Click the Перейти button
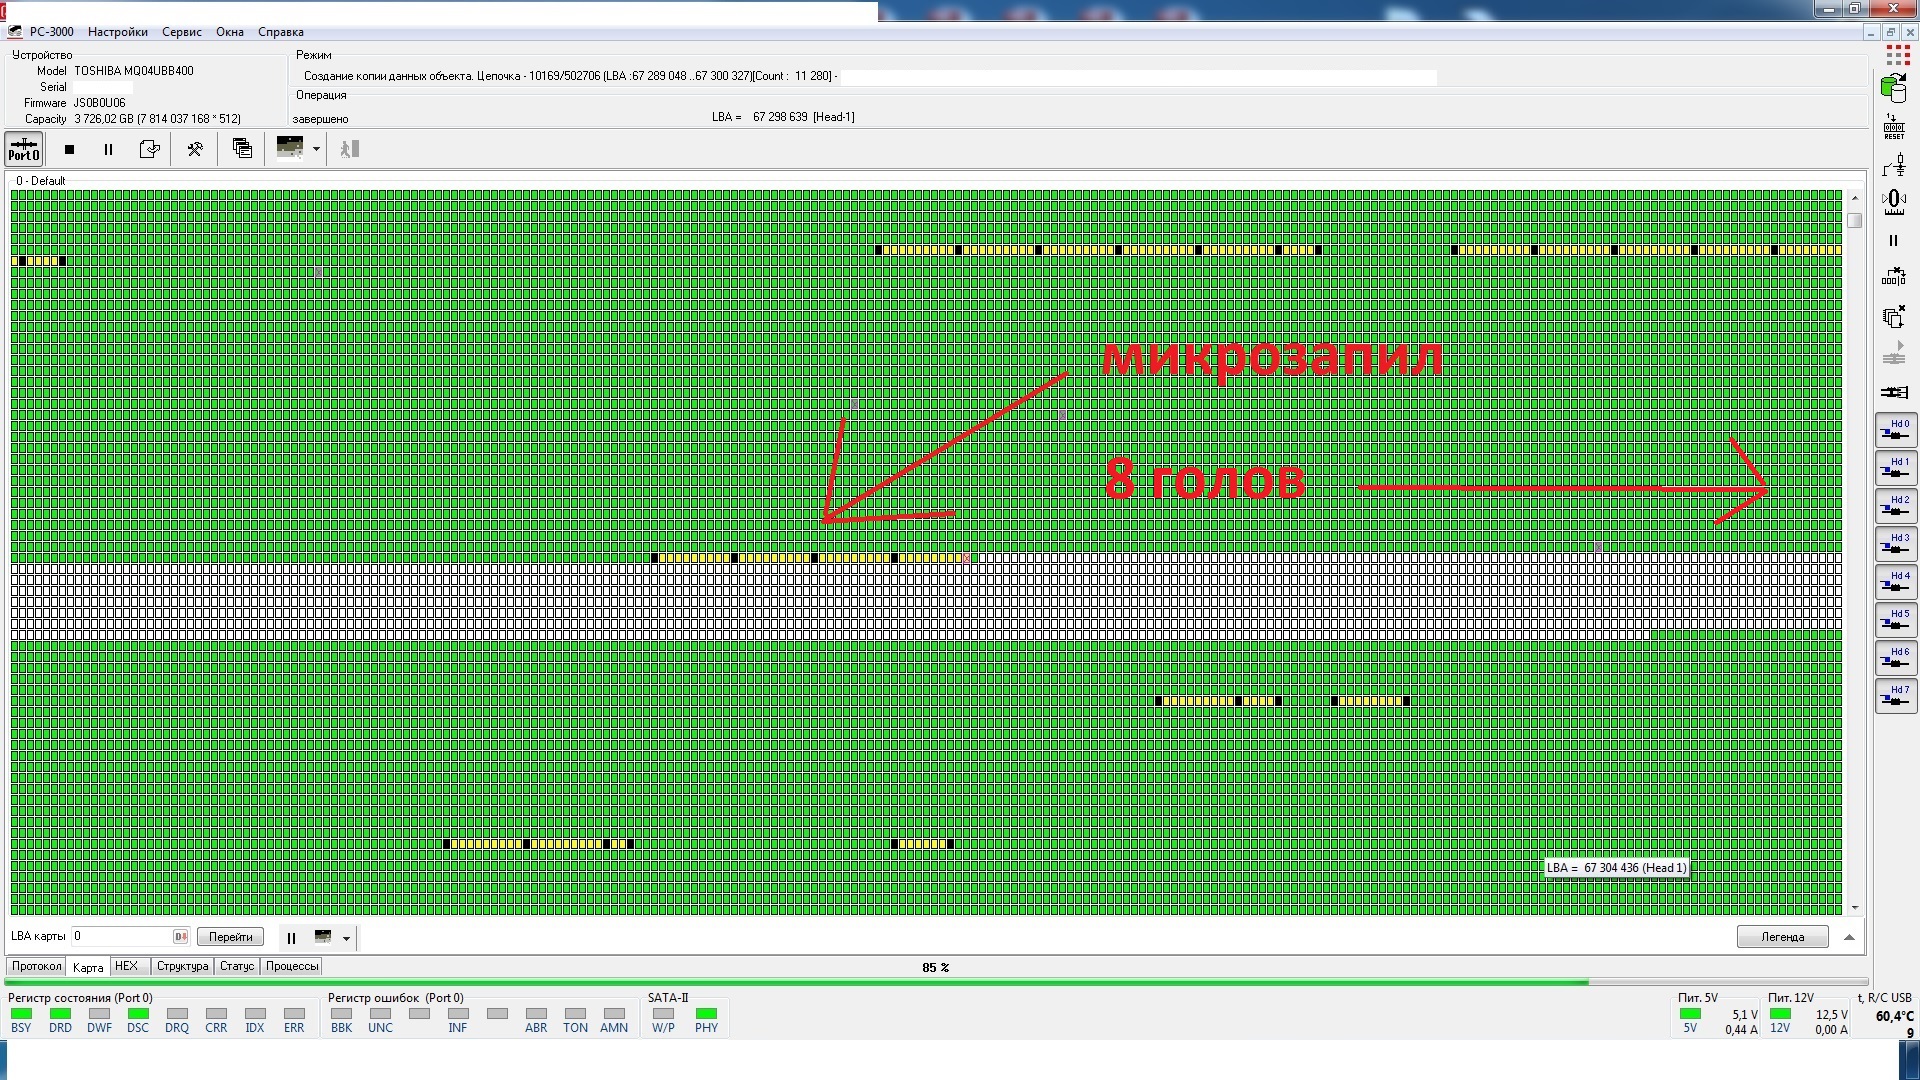This screenshot has width=1920, height=1080. [x=231, y=937]
